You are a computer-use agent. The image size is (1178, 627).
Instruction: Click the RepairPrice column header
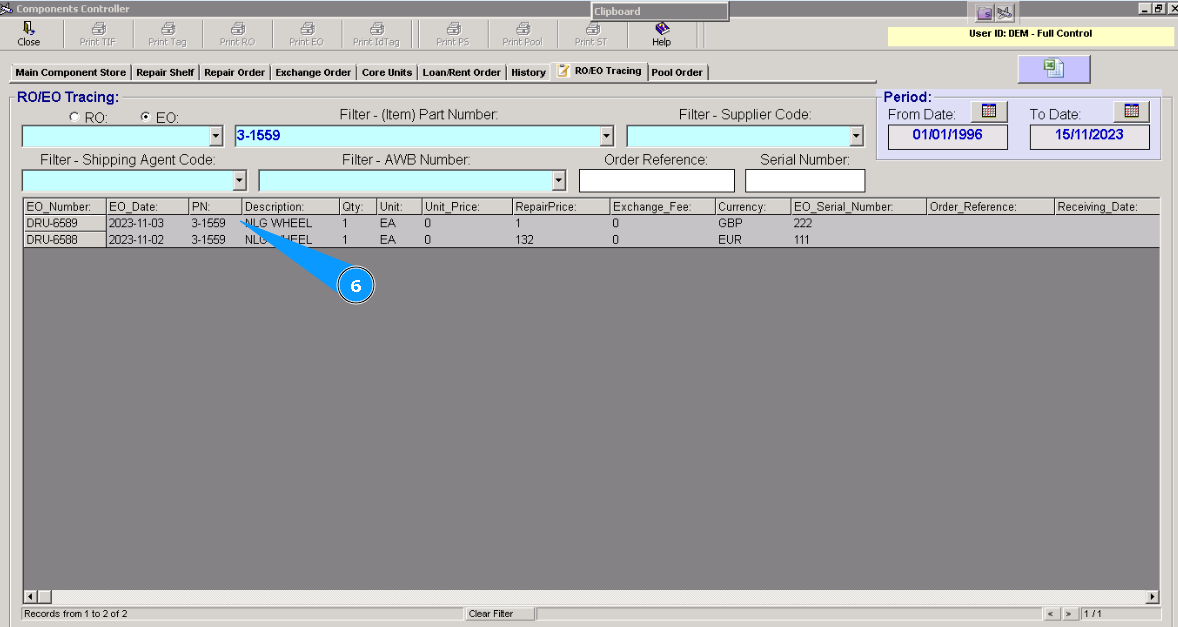click(x=560, y=206)
